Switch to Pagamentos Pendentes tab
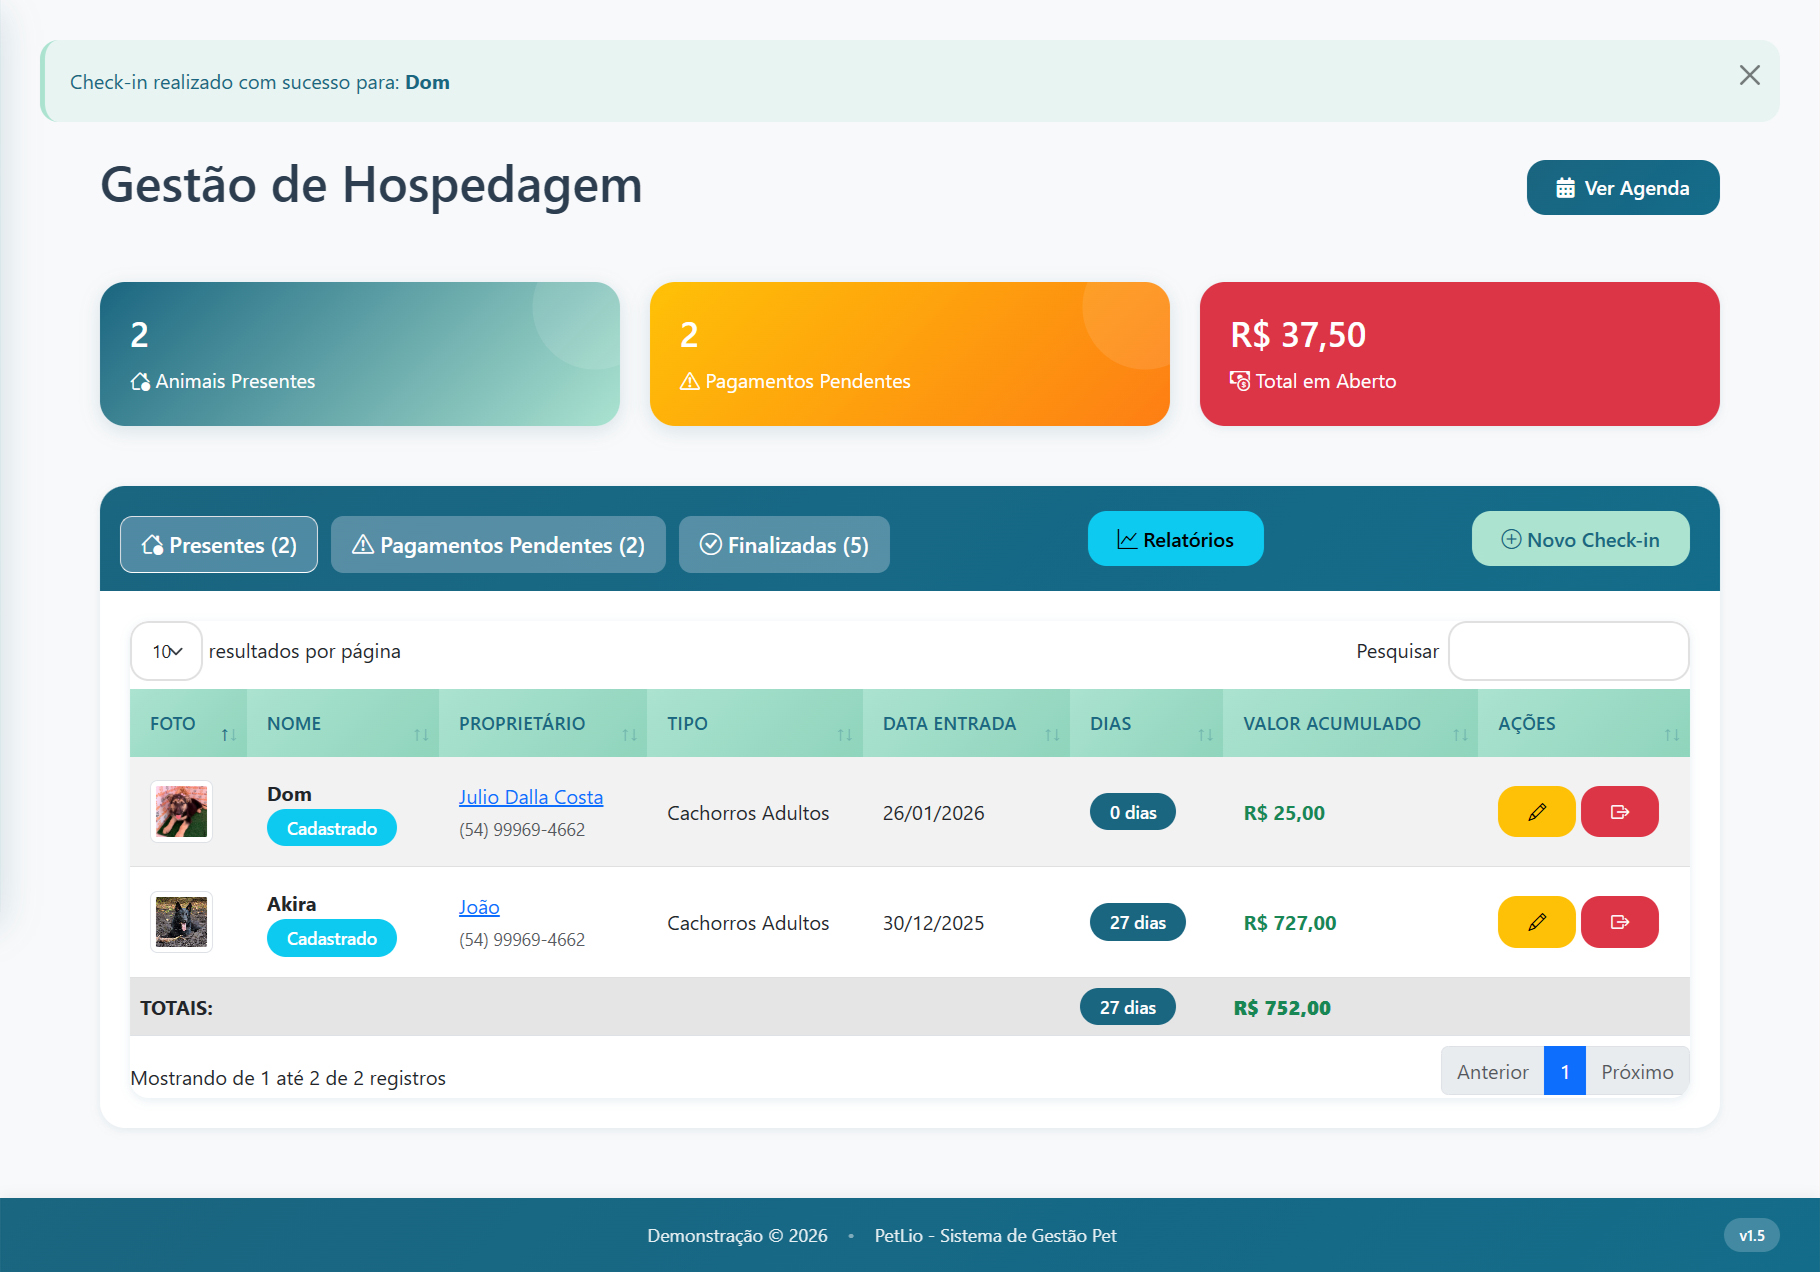 coord(498,545)
